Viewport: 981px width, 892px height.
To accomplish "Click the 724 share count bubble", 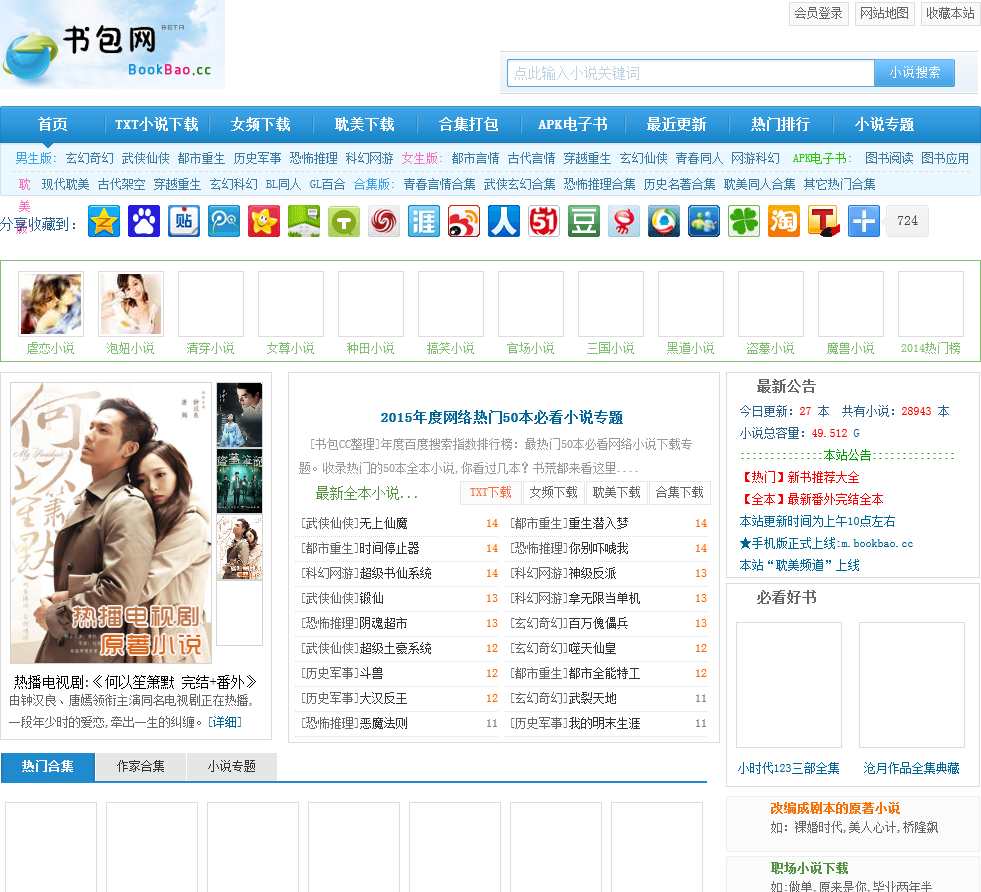I will pos(907,221).
